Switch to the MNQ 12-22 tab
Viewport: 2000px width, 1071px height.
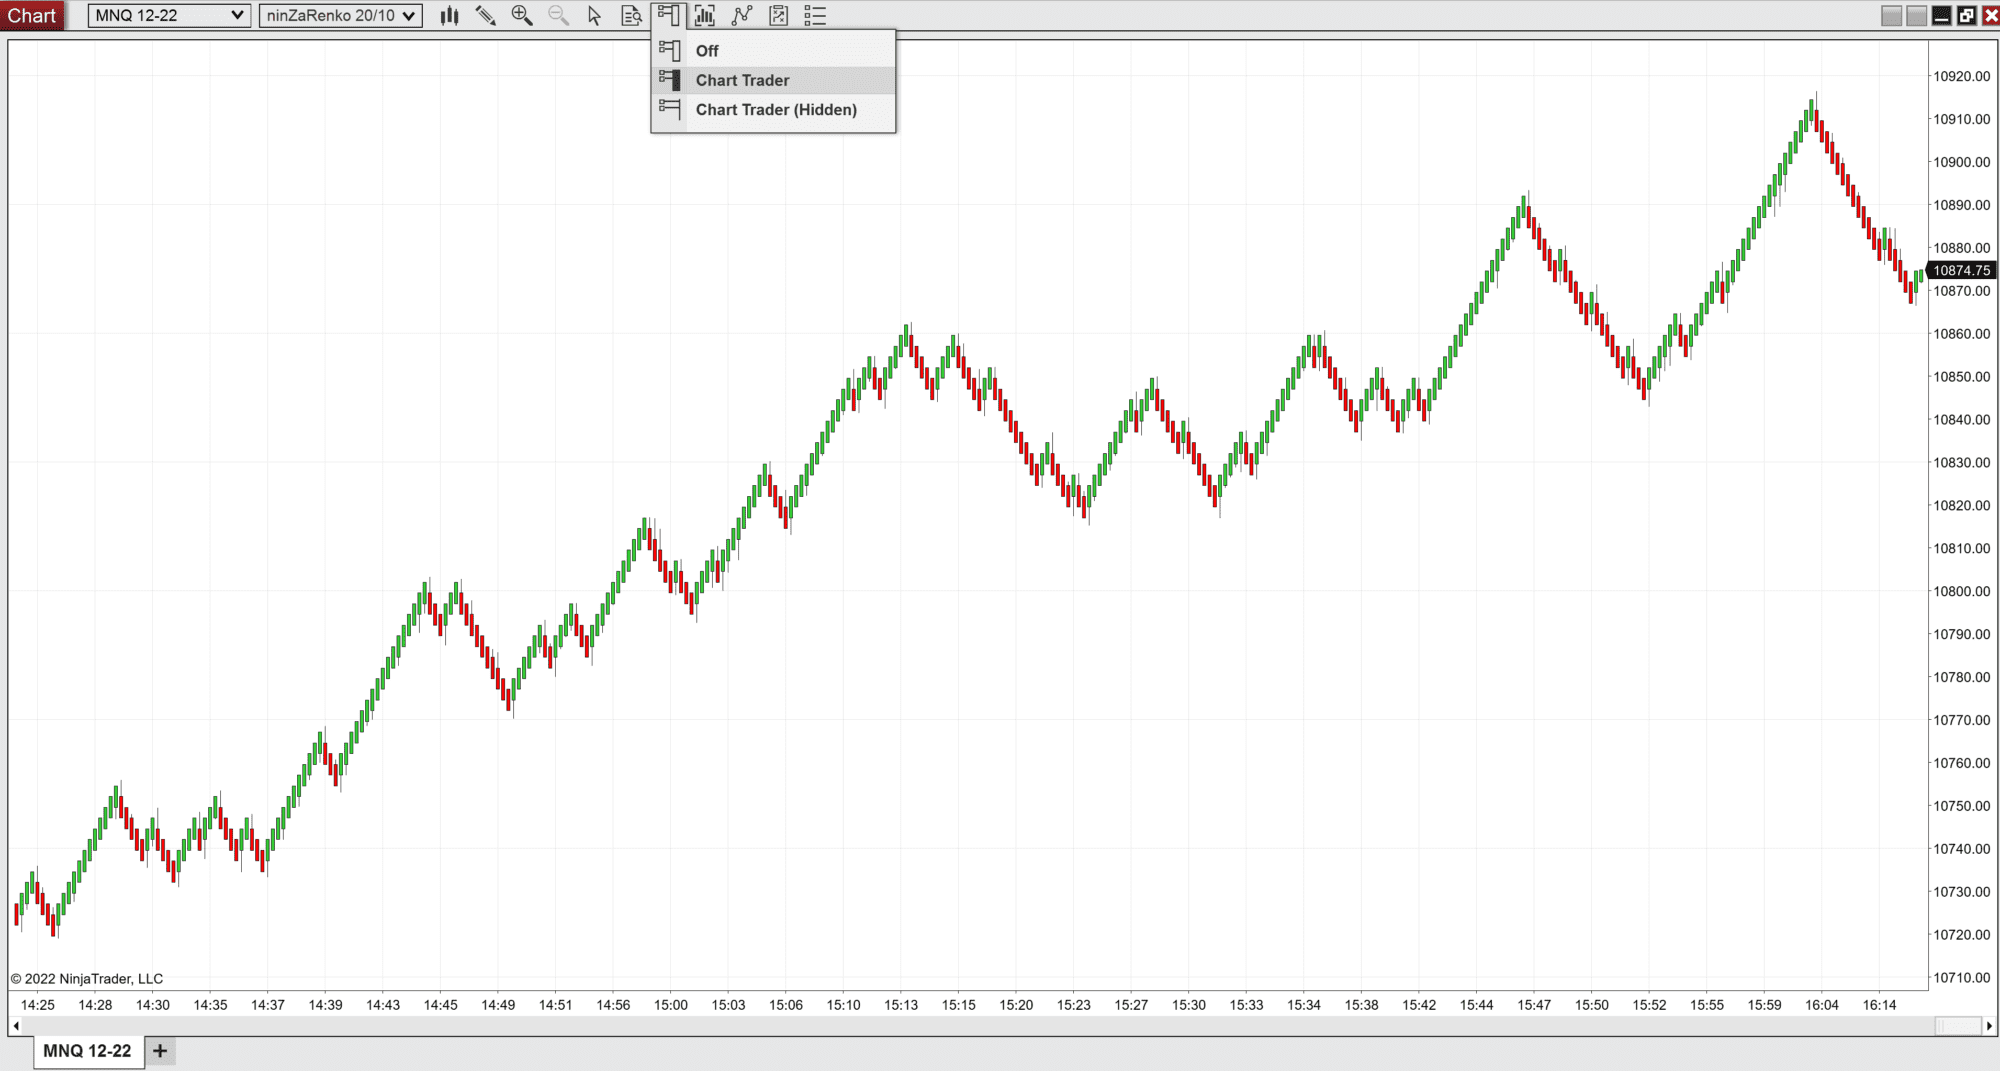[87, 1051]
